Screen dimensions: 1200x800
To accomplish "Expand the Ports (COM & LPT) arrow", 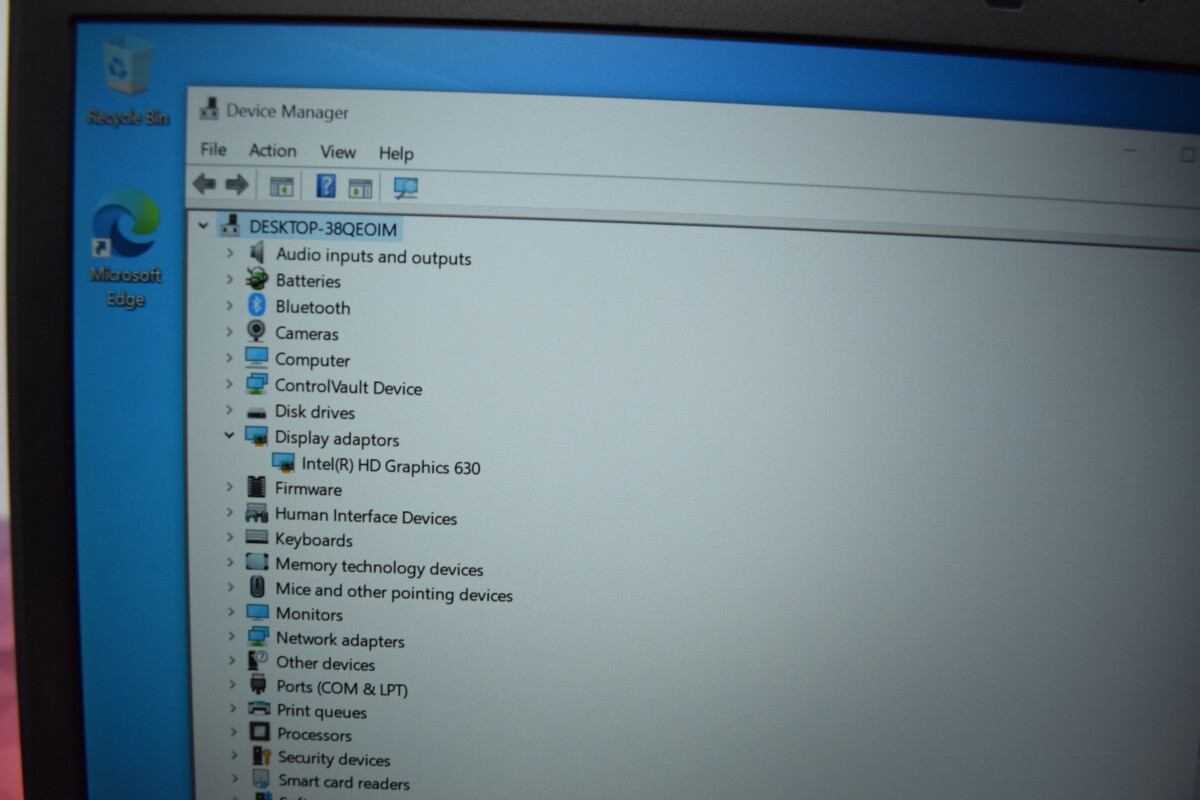I will click(232, 684).
